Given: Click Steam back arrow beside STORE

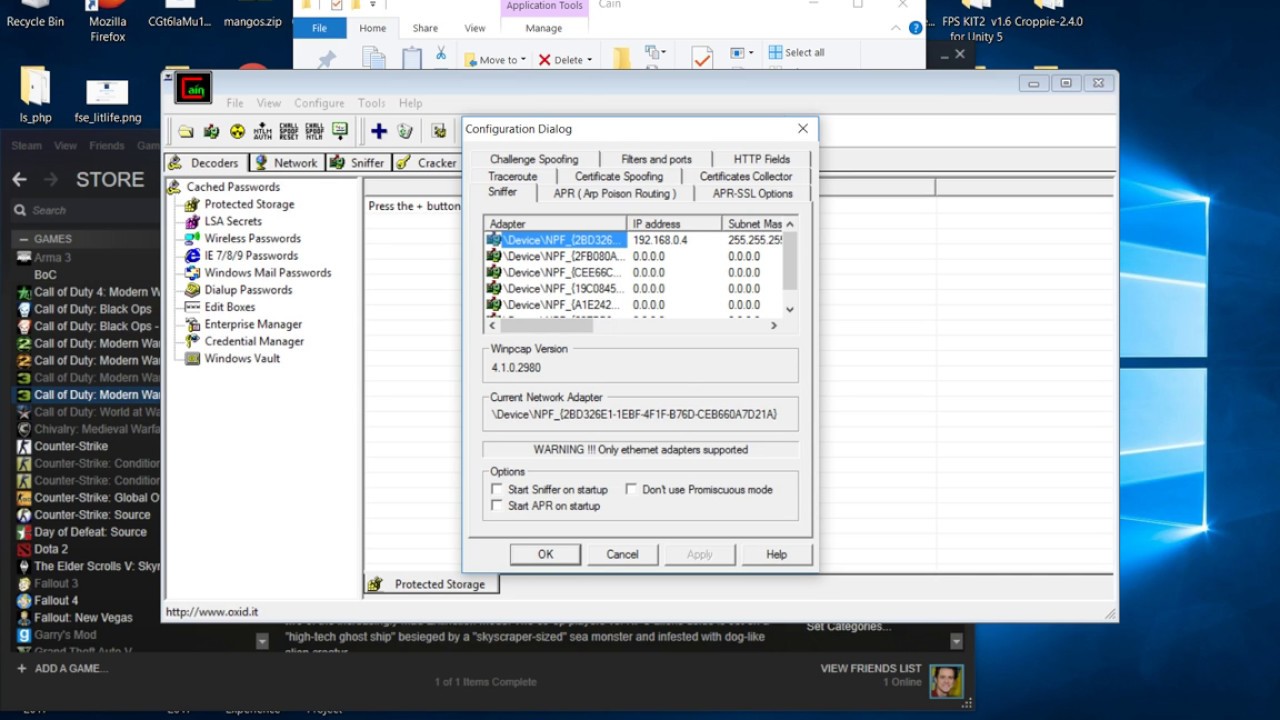Looking at the screenshot, I should pyautogui.click(x=19, y=179).
